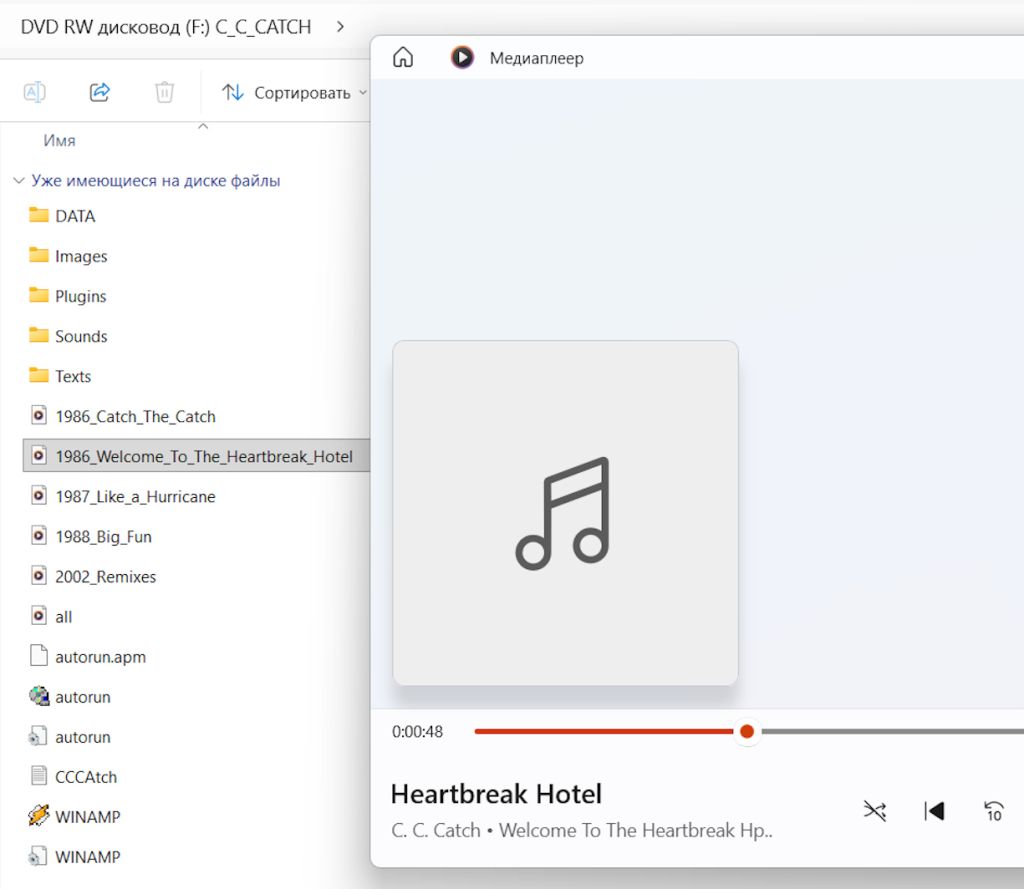Screen dimensions: 1024x889
Task: Click the album art placeholder thumbnail
Action: pyautogui.click(x=566, y=513)
